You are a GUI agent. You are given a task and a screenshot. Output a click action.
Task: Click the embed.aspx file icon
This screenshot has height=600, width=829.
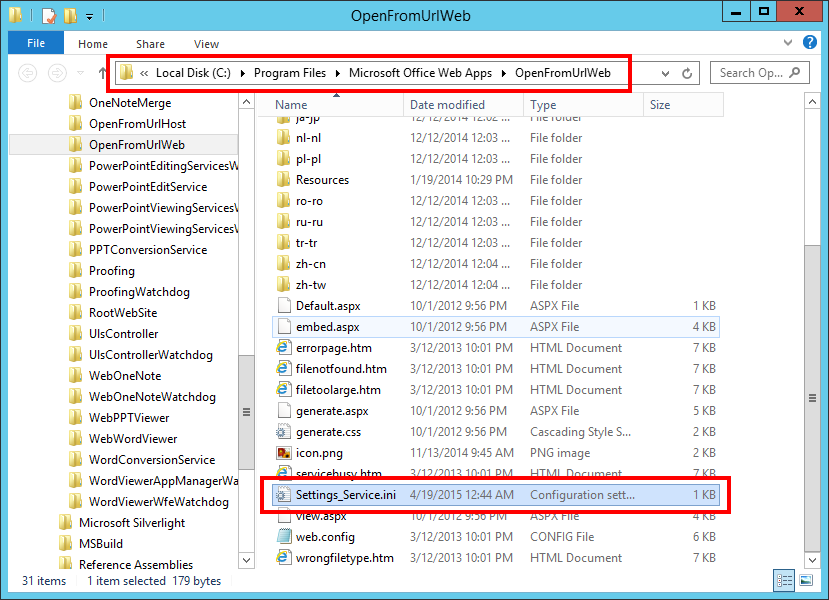(284, 327)
